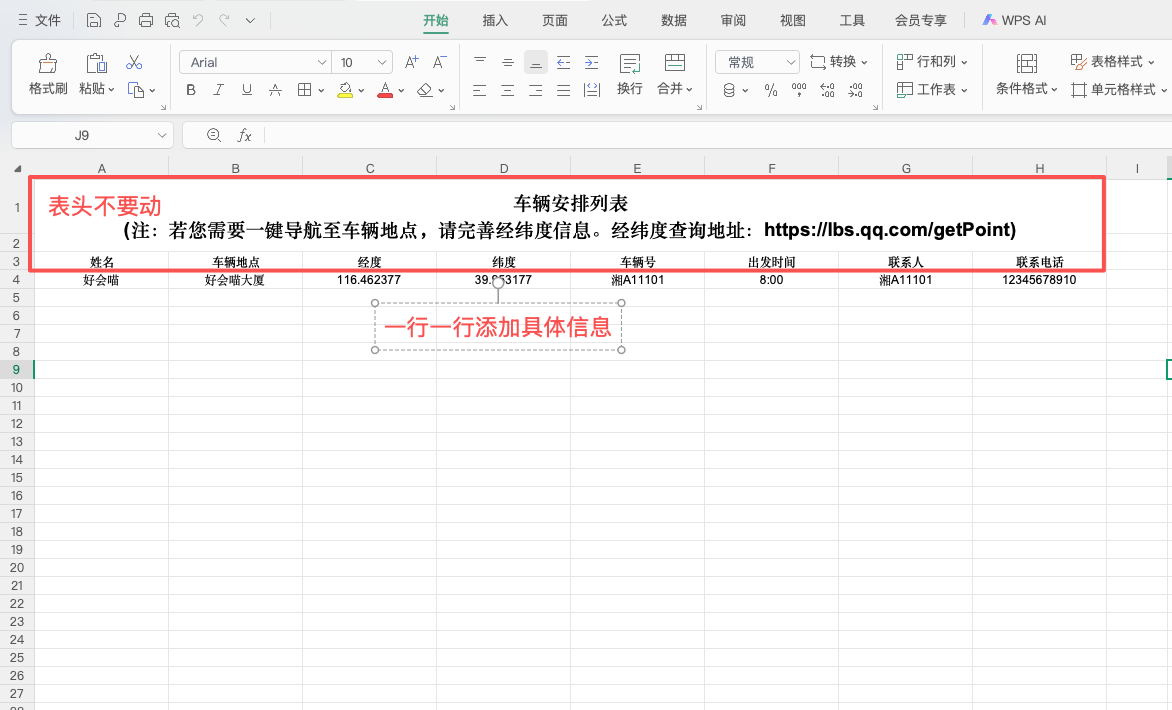Select the cell containing 好会喵大厦

click(x=235, y=280)
